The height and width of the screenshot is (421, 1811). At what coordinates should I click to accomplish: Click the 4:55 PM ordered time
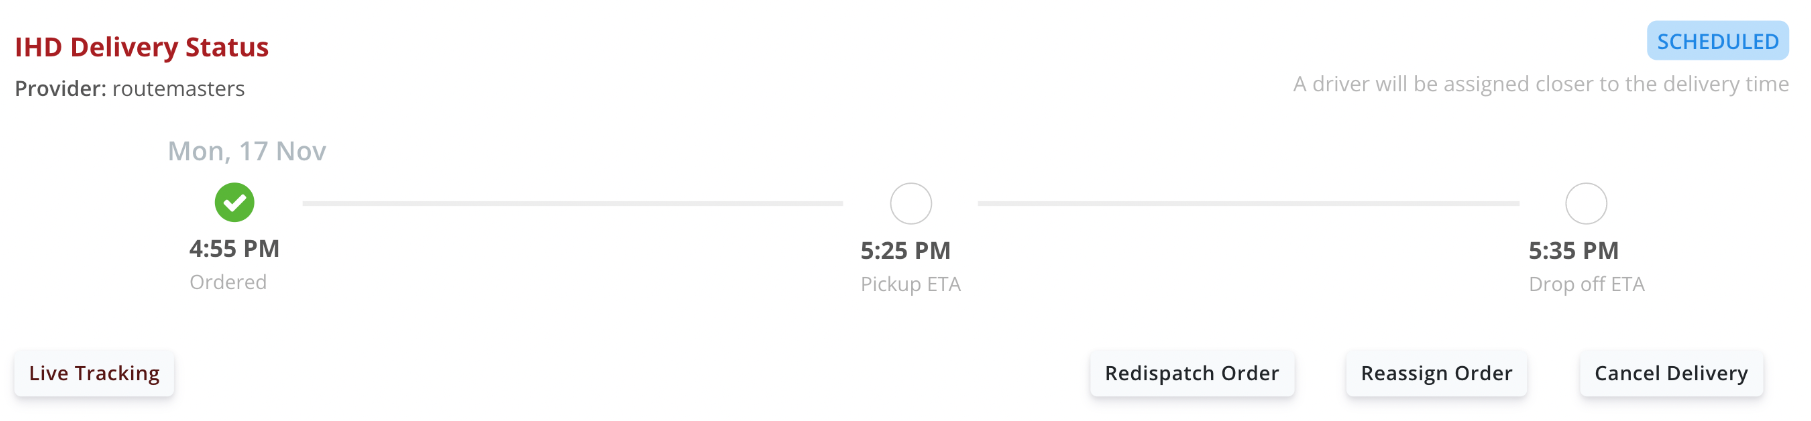pos(234,248)
